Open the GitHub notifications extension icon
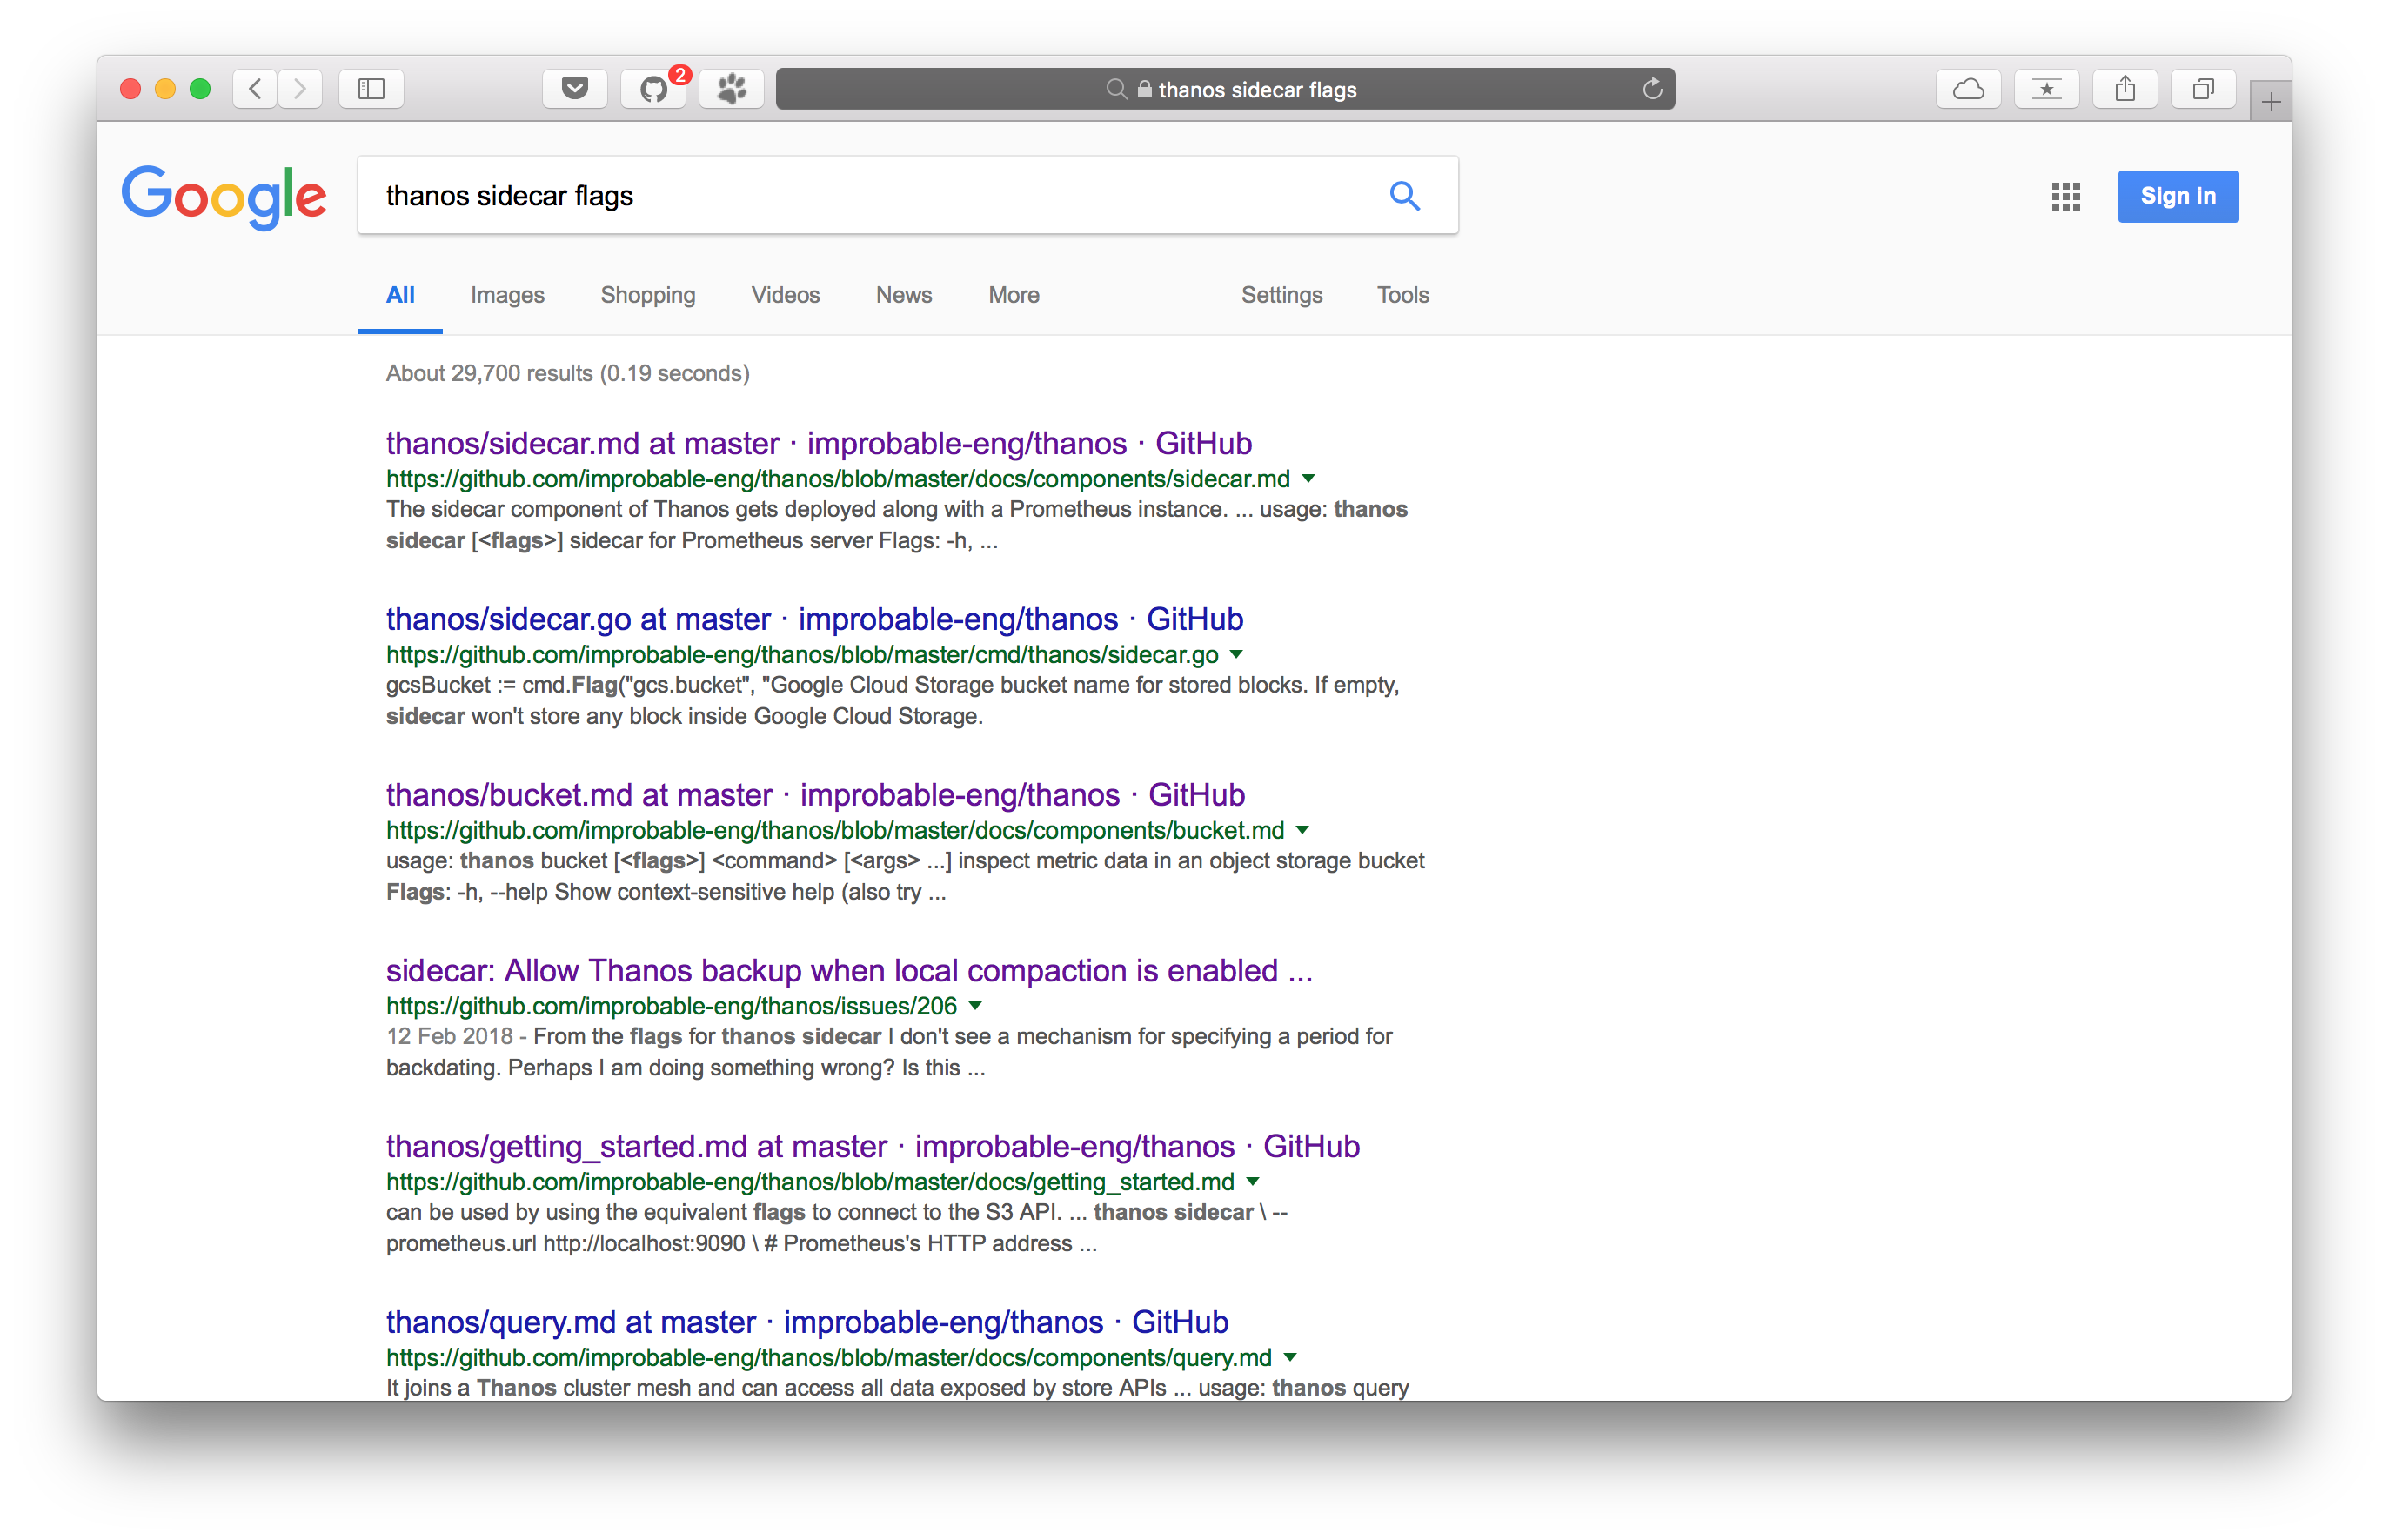This screenshot has width=2389, height=1540. tap(653, 89)
